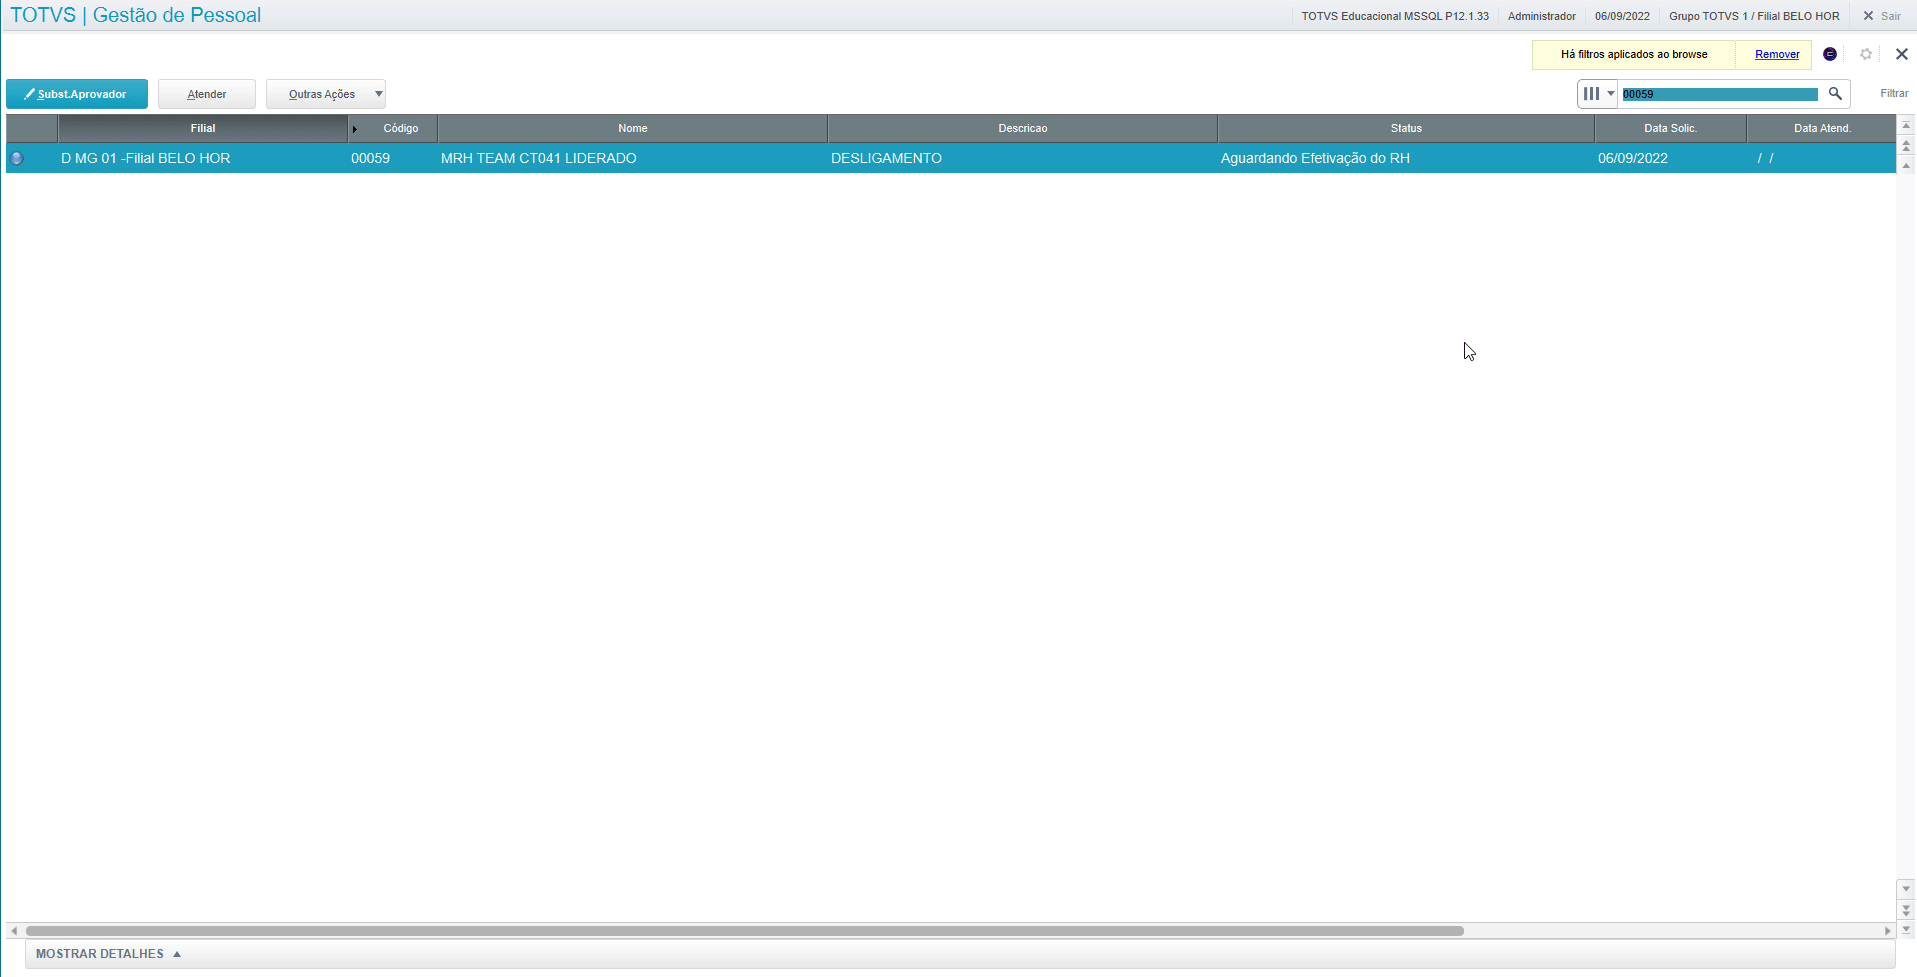Image resolution: width=1917 pixels, height=977 pixels.
Task: Click 'TOTVS Educacional MSSQL P12.1.33' label
Action: coord(1395,16)
